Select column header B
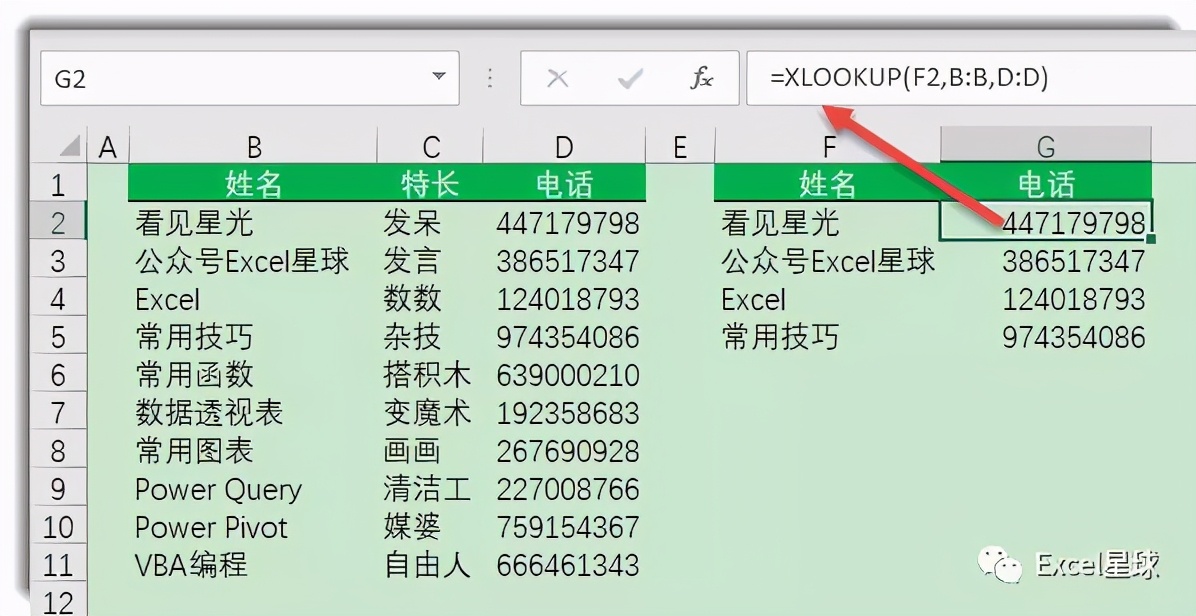The image size is (1196, 616). click(253, 143)
